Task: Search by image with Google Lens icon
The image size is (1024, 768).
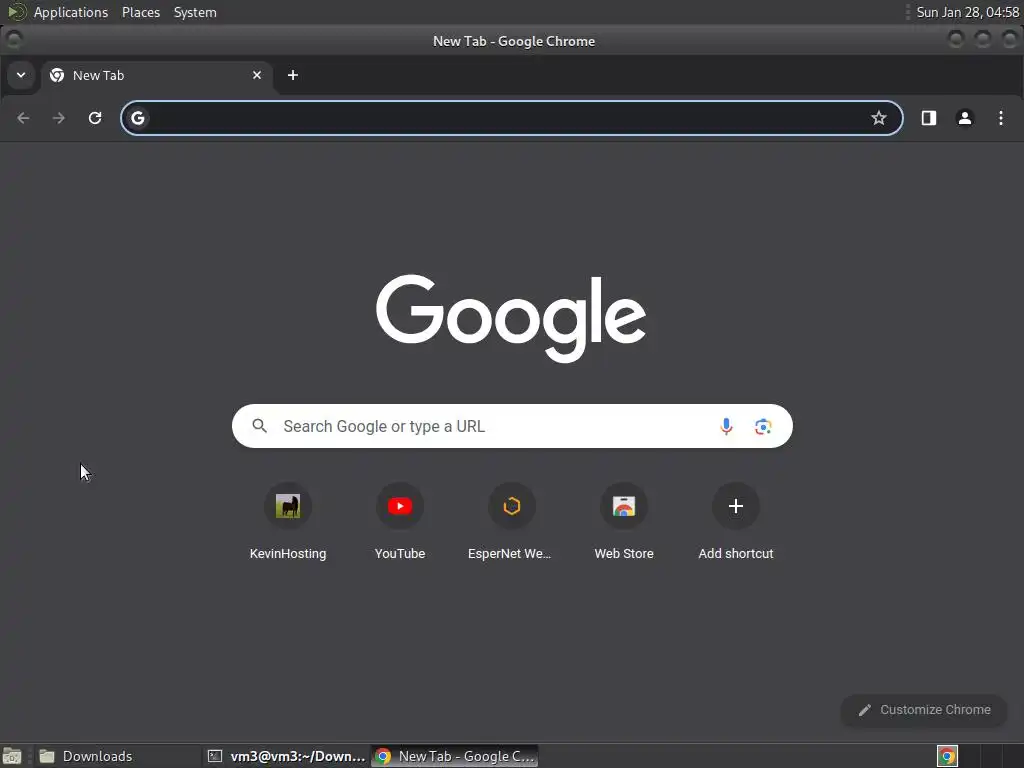Action: click(x=763, y=426)
